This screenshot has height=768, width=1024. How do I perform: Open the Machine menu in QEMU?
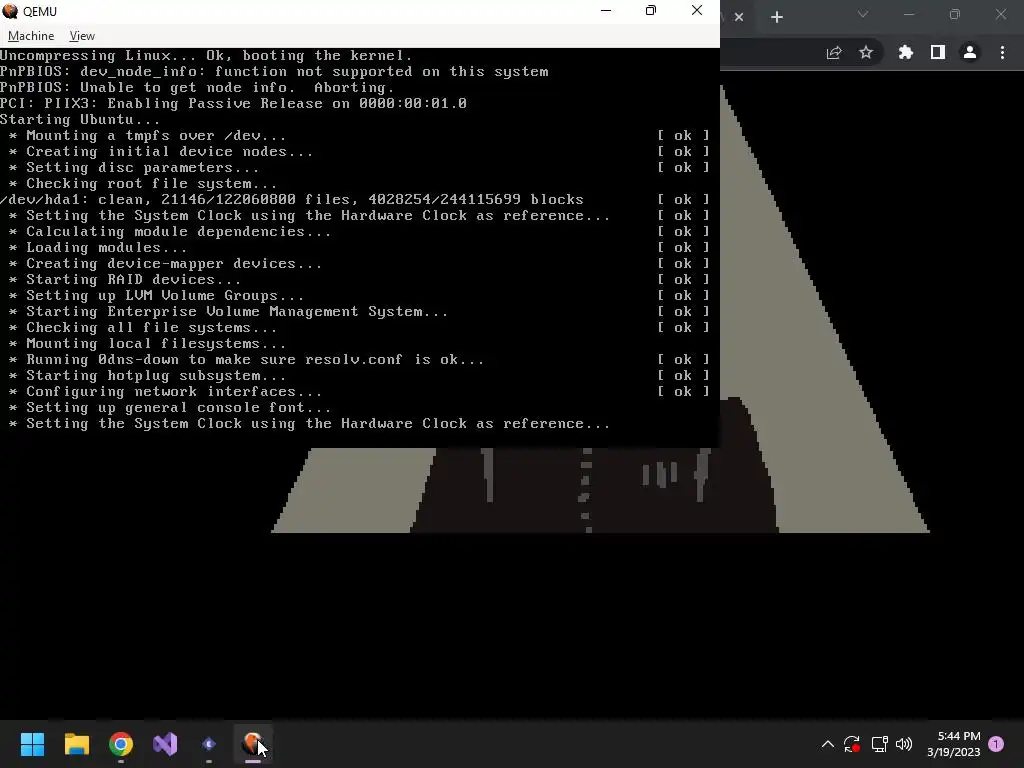tap(31, 36)
